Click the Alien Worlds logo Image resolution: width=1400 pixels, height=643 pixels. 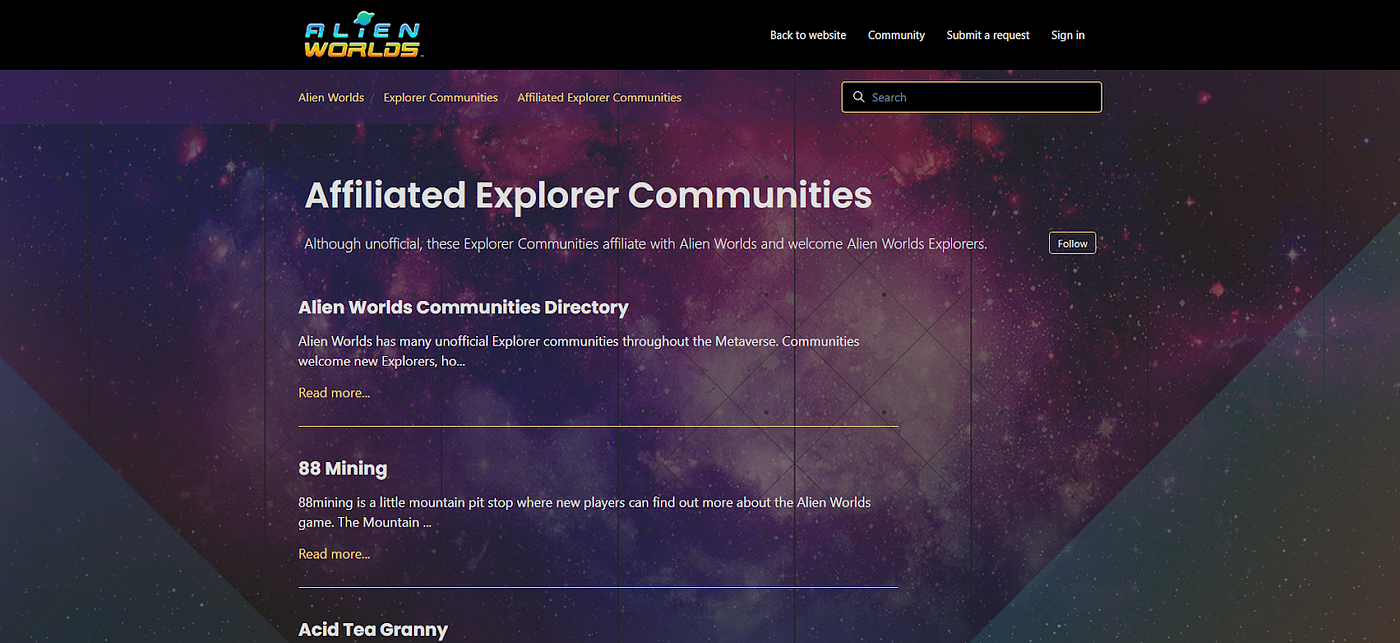[363, 35]
